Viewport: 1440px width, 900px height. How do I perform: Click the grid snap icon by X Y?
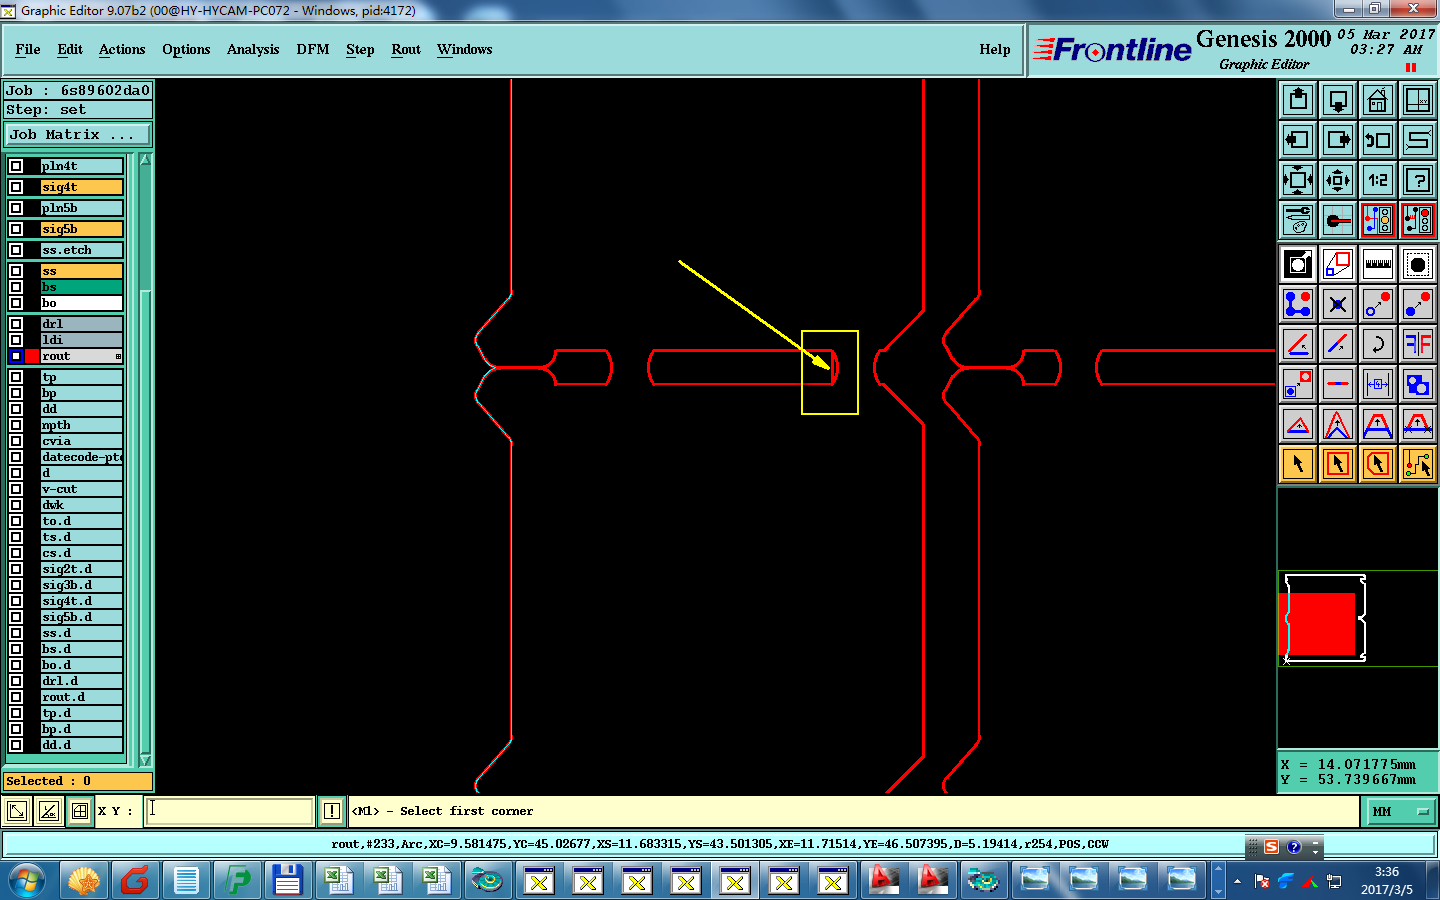[x=80, y=811]
